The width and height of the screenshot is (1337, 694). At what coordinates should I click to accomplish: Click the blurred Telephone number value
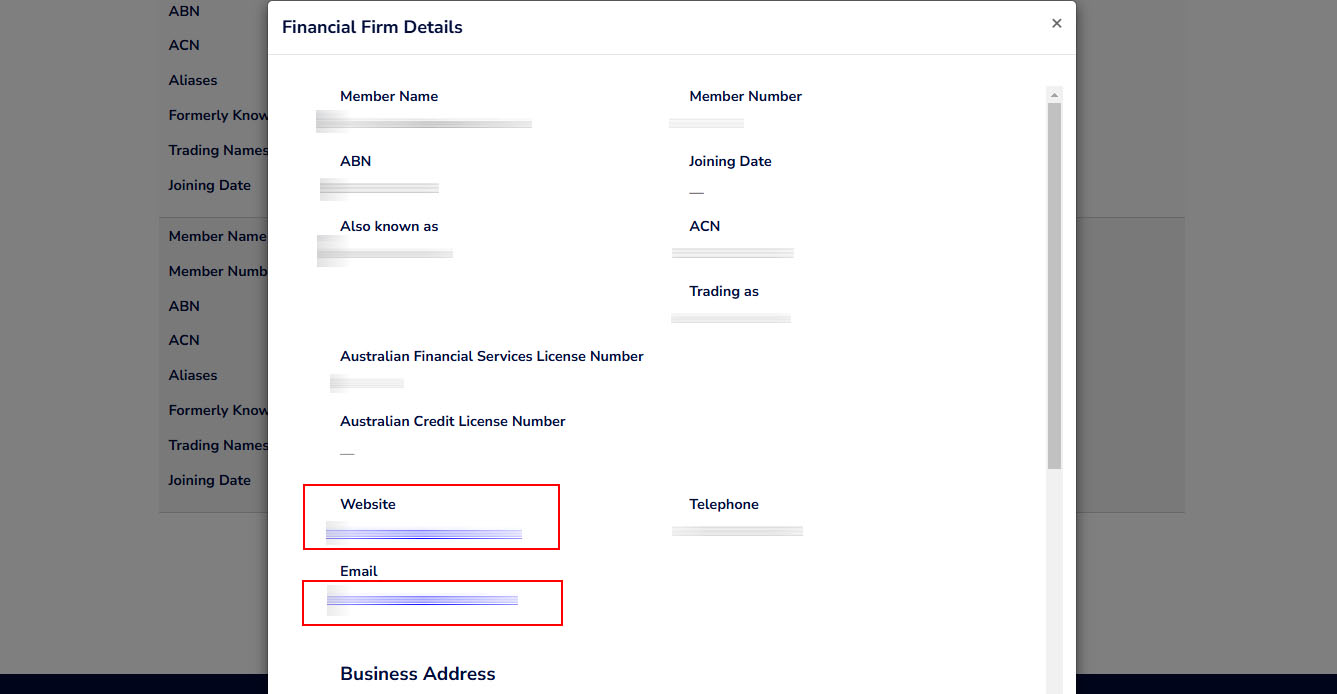point(737,531)
